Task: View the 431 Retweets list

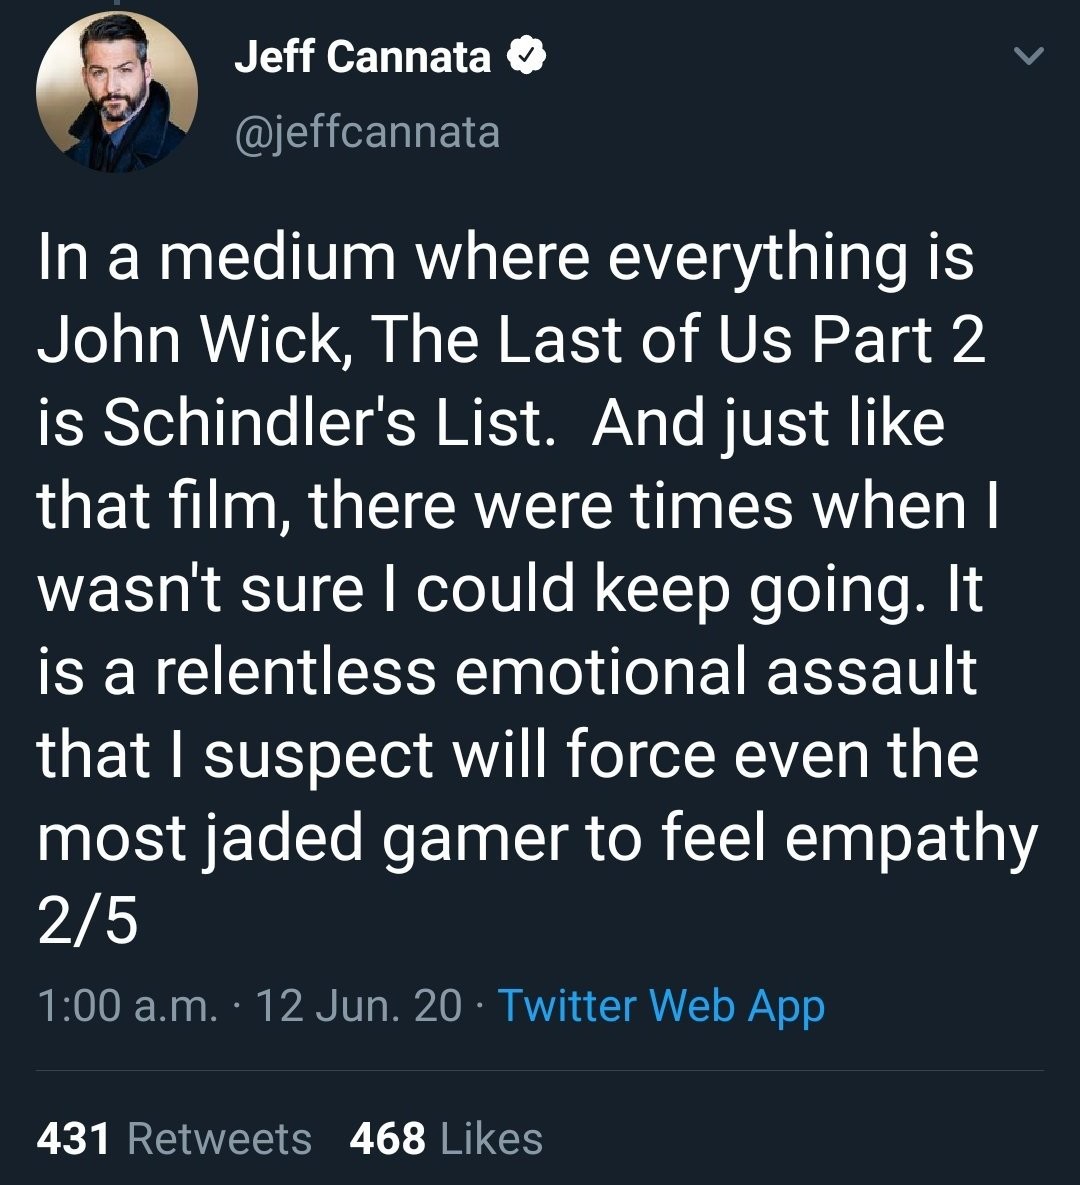Action: click(x=174, y=1138)
